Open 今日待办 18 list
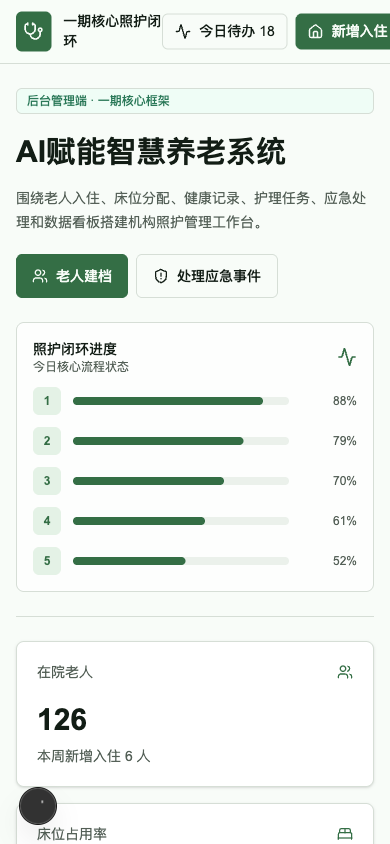Viewport: 390px width, 844px height. click(225, 32)
